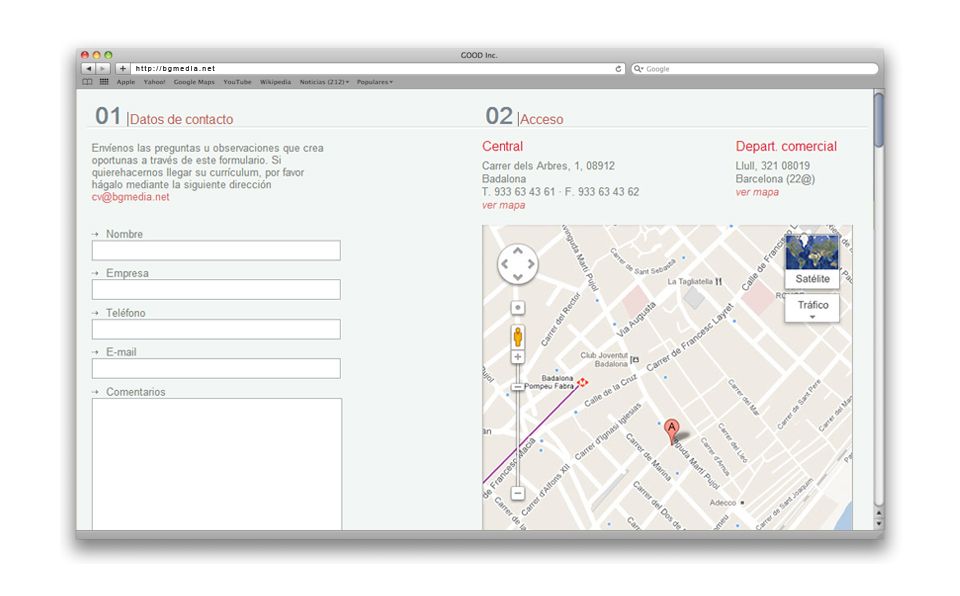Open the Google Maps bookmark
This screenshot has height=596, width=960.
click(194, 82)
